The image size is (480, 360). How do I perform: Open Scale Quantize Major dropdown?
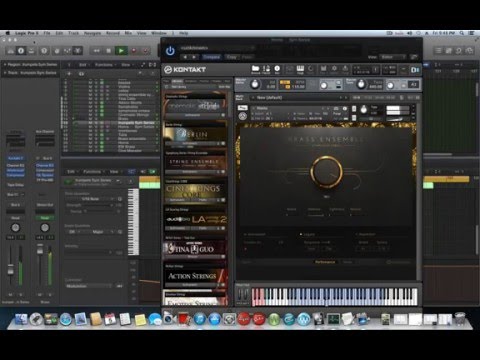coord(101,232)
